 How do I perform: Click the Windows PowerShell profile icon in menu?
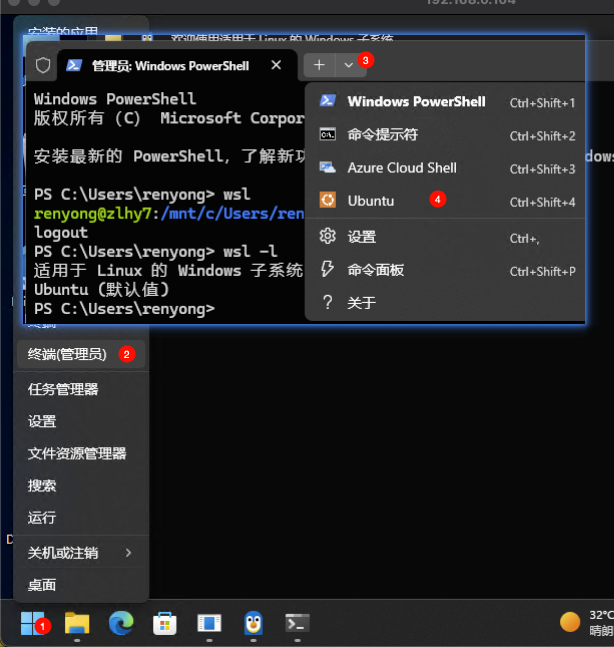pyautogui.click(x=328, y=101)
